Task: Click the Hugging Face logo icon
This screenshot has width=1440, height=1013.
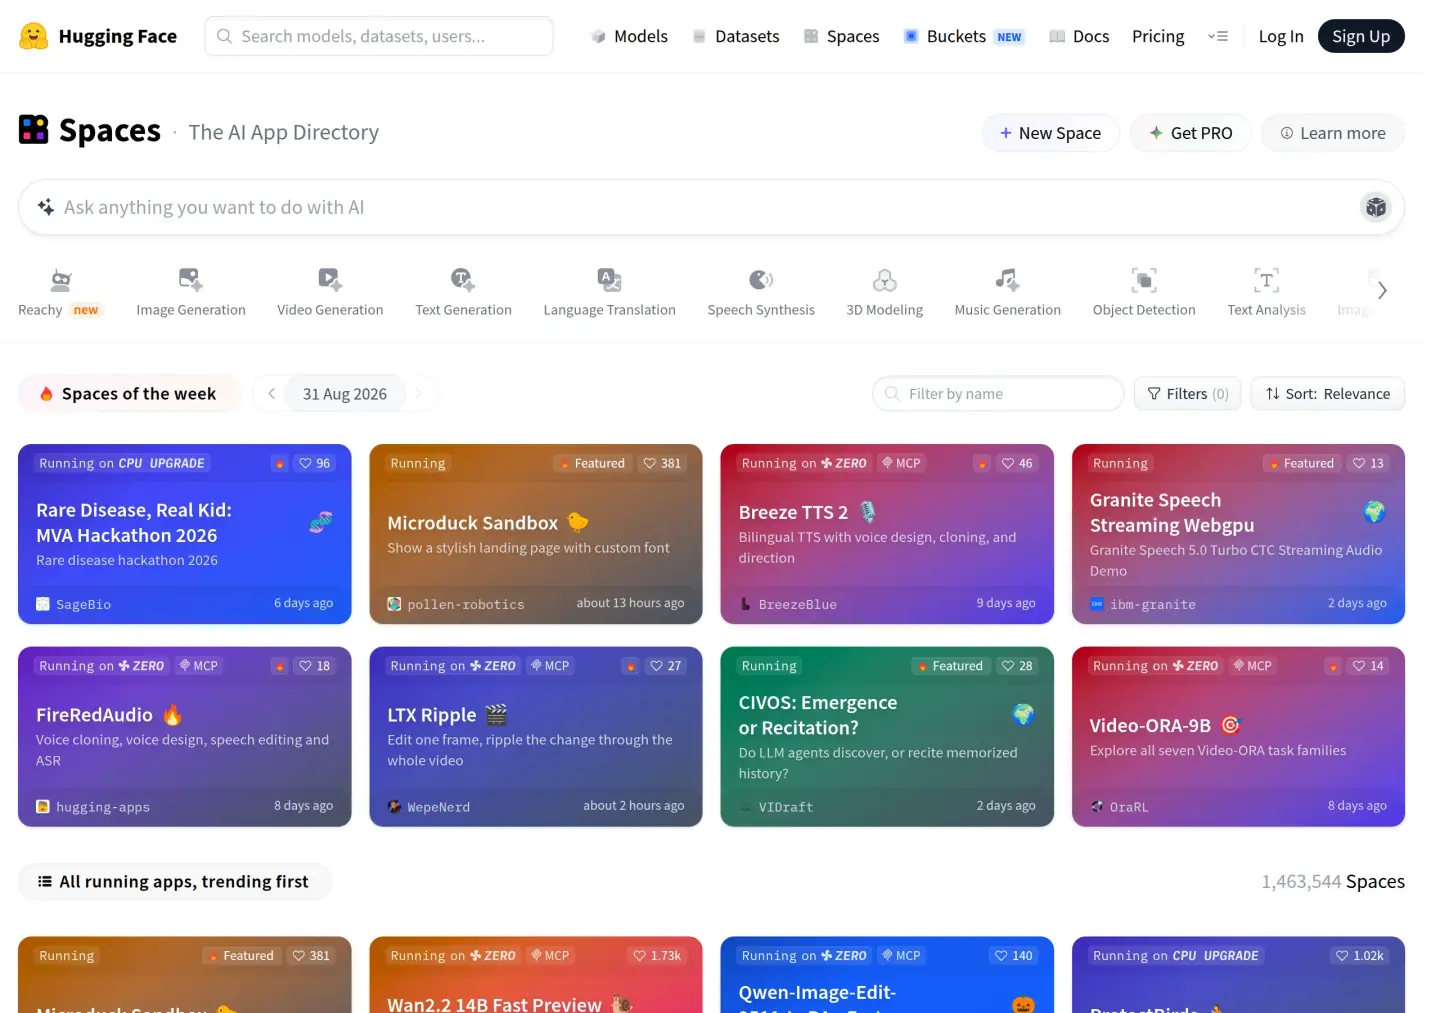Action: (34, 37)
